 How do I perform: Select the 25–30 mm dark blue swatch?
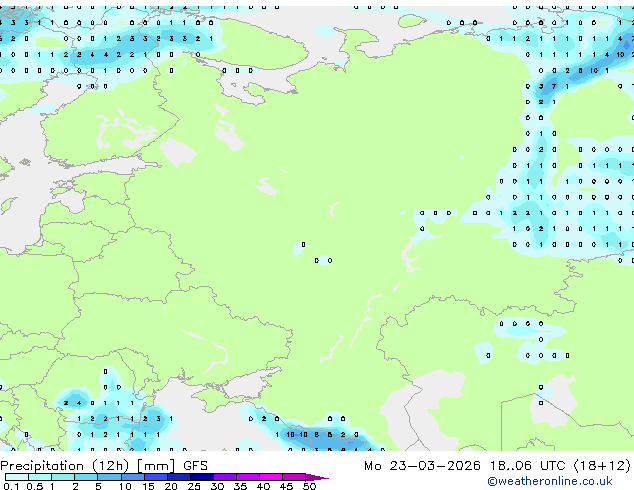tap(202, 477)
